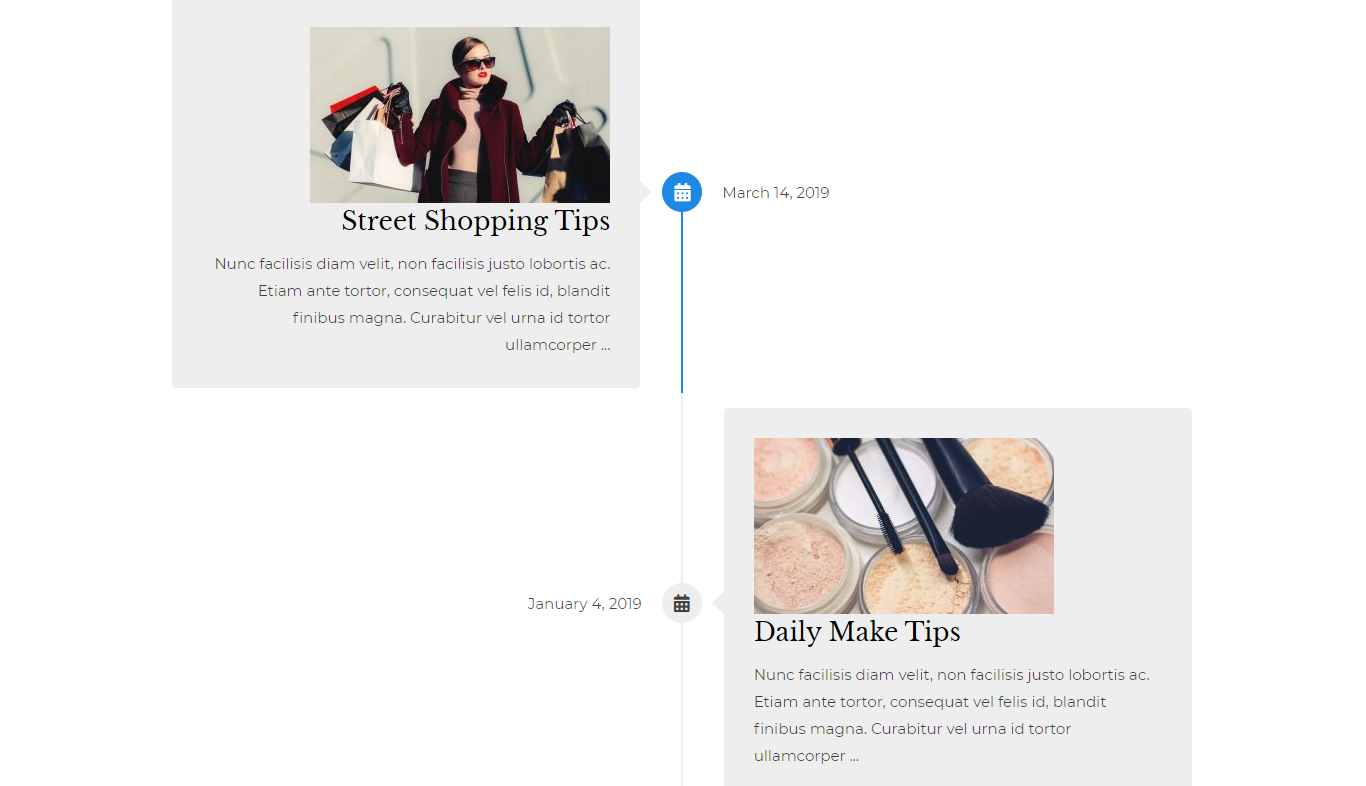This screenshot has width=1366, height=786.
Task: Click the blue calendar icon for March 14
Action: pyautogui.click(x=682, y=192)
